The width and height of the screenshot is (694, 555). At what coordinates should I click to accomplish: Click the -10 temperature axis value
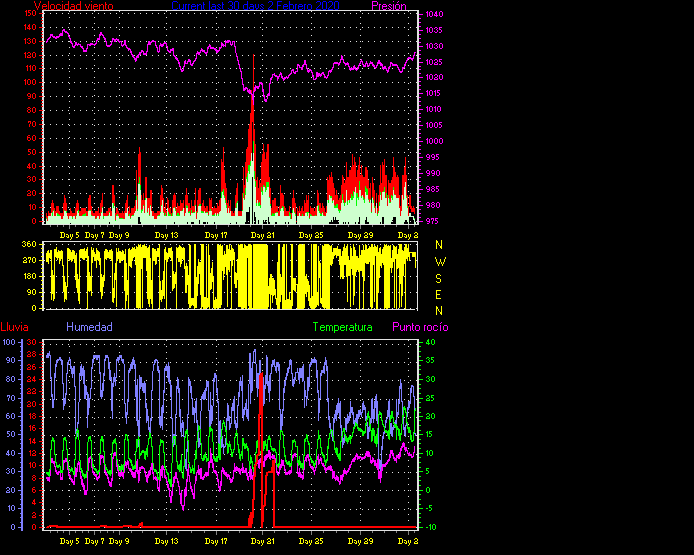pos(430,527)
